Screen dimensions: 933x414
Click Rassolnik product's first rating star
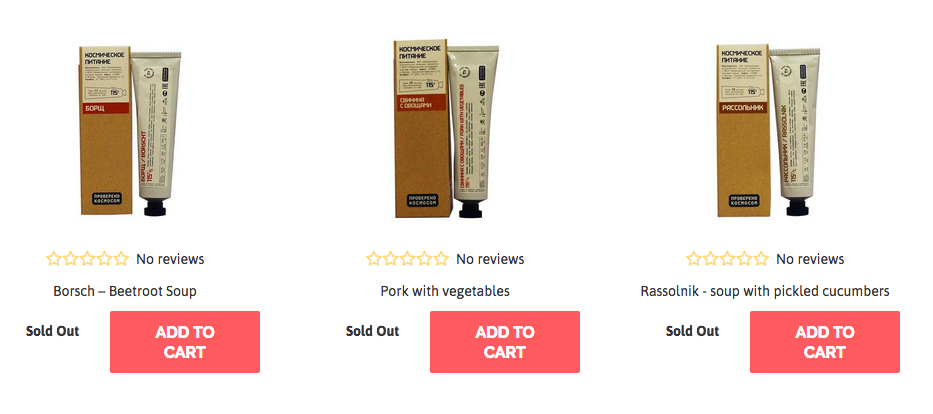point(694,259)
